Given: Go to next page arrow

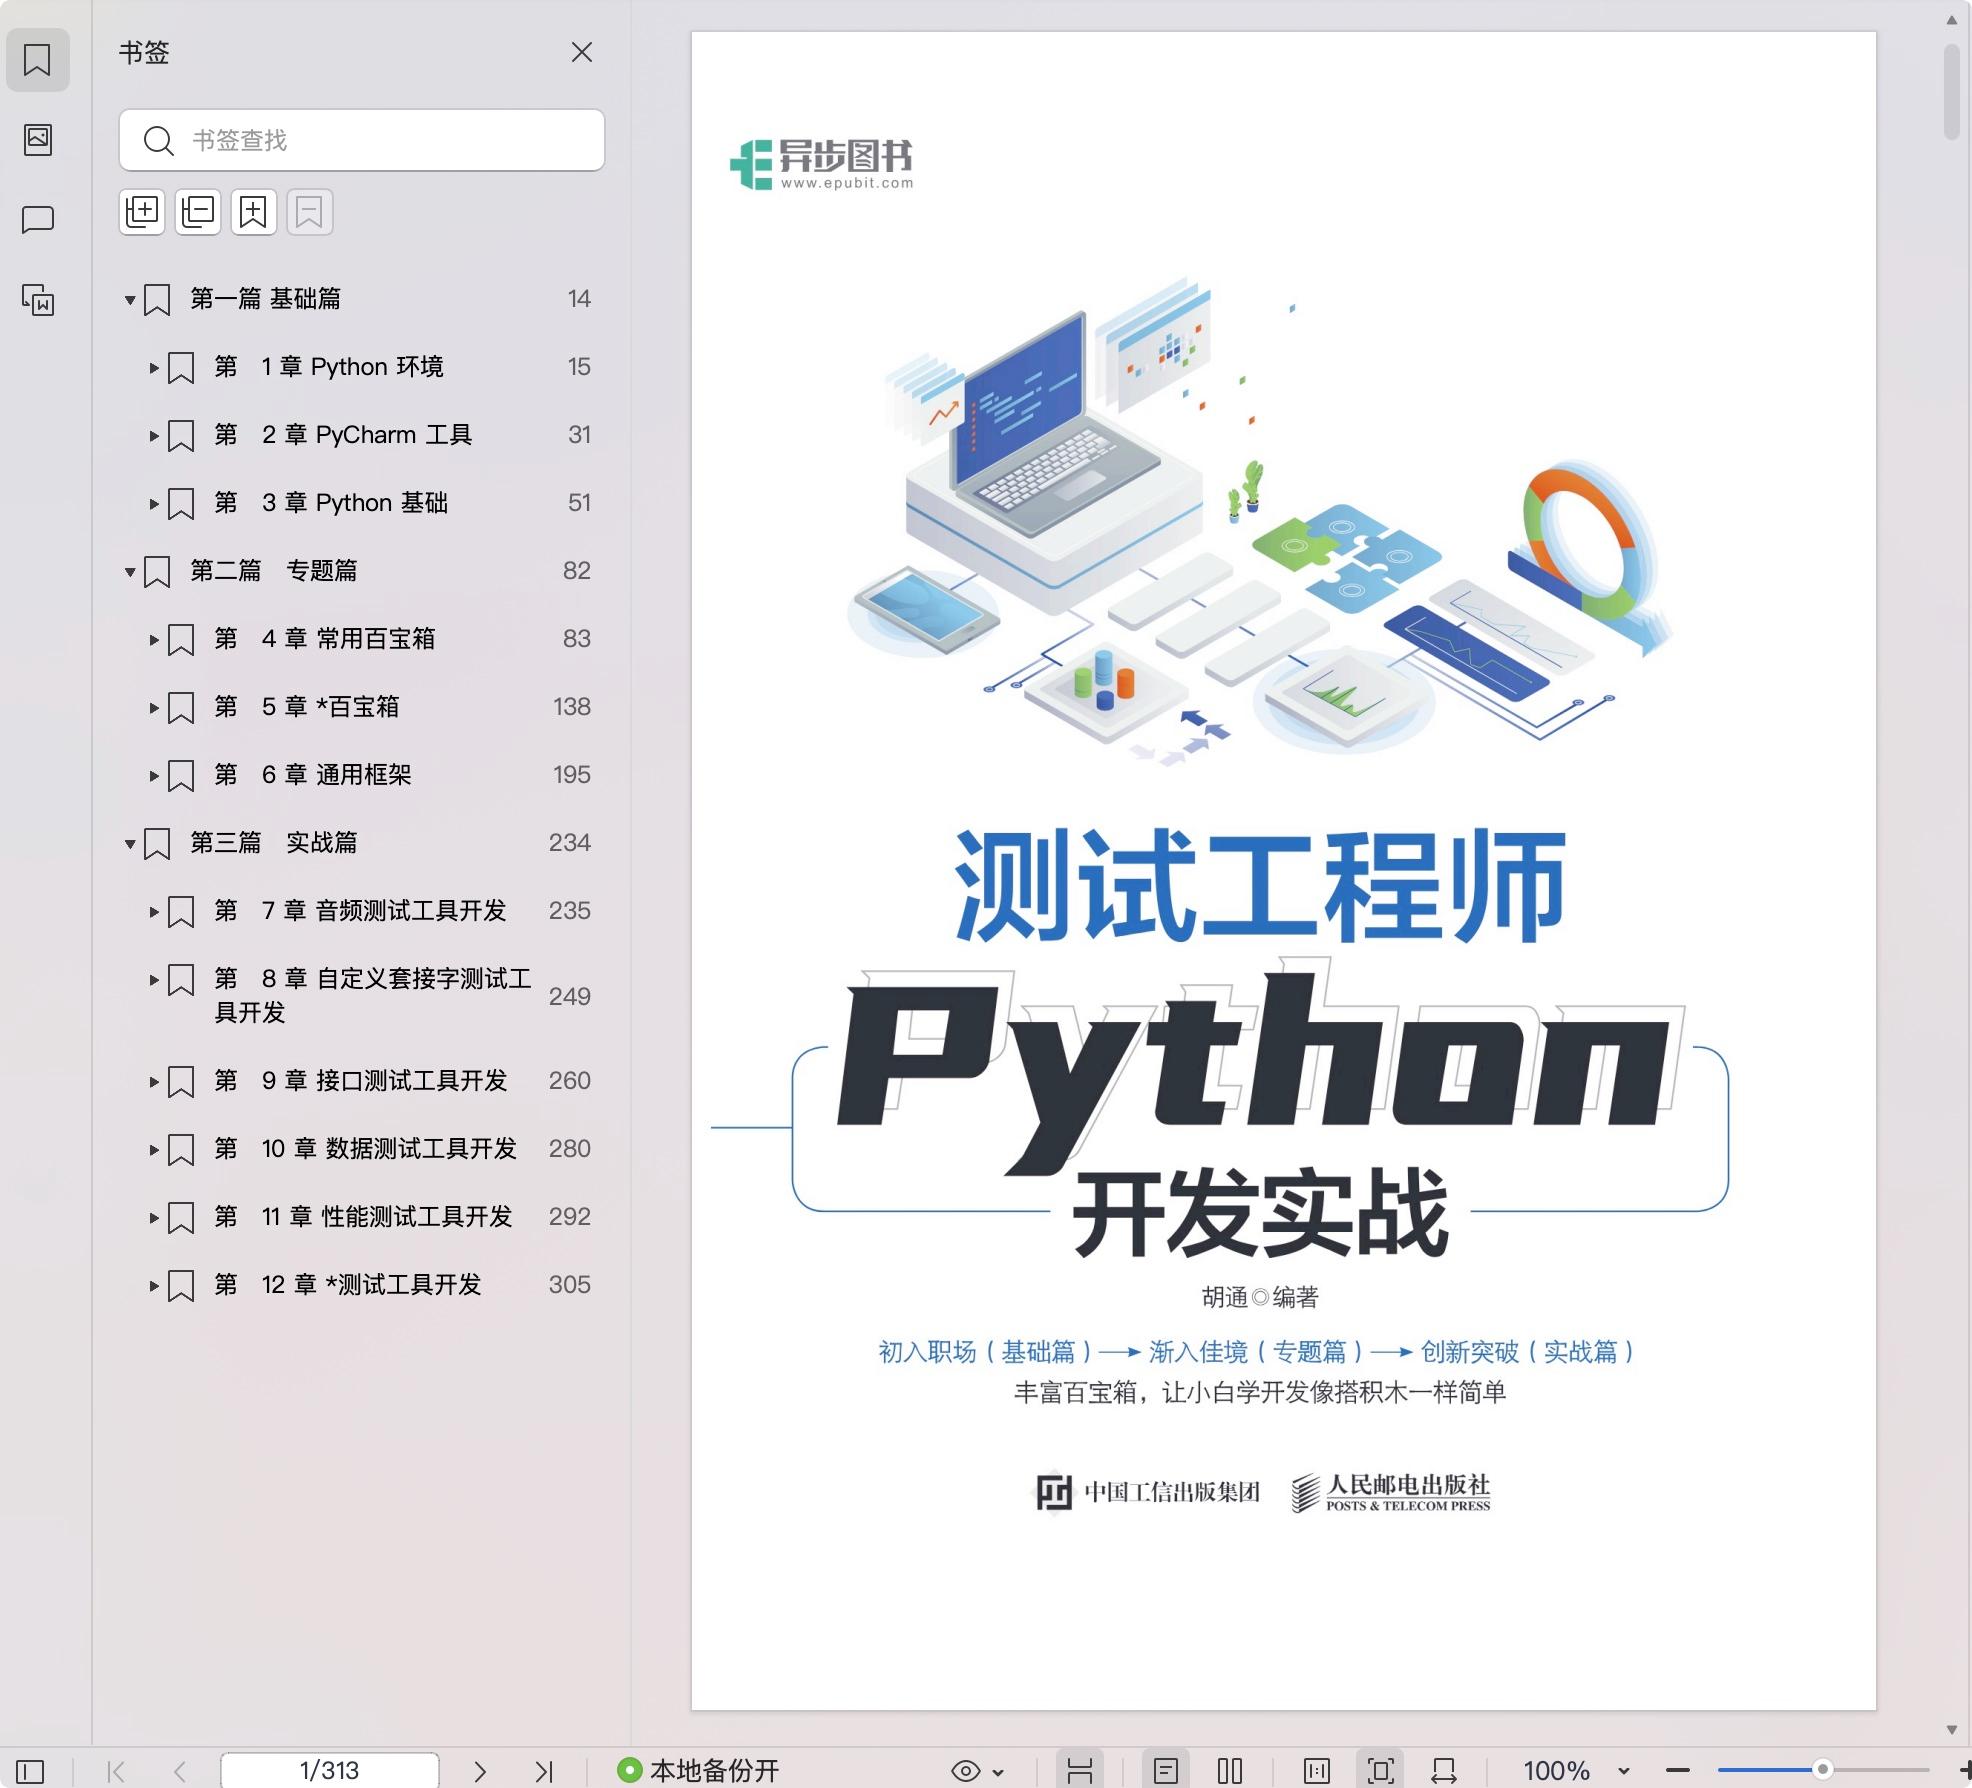Looking at the screenshot, I should [480, 1771].
